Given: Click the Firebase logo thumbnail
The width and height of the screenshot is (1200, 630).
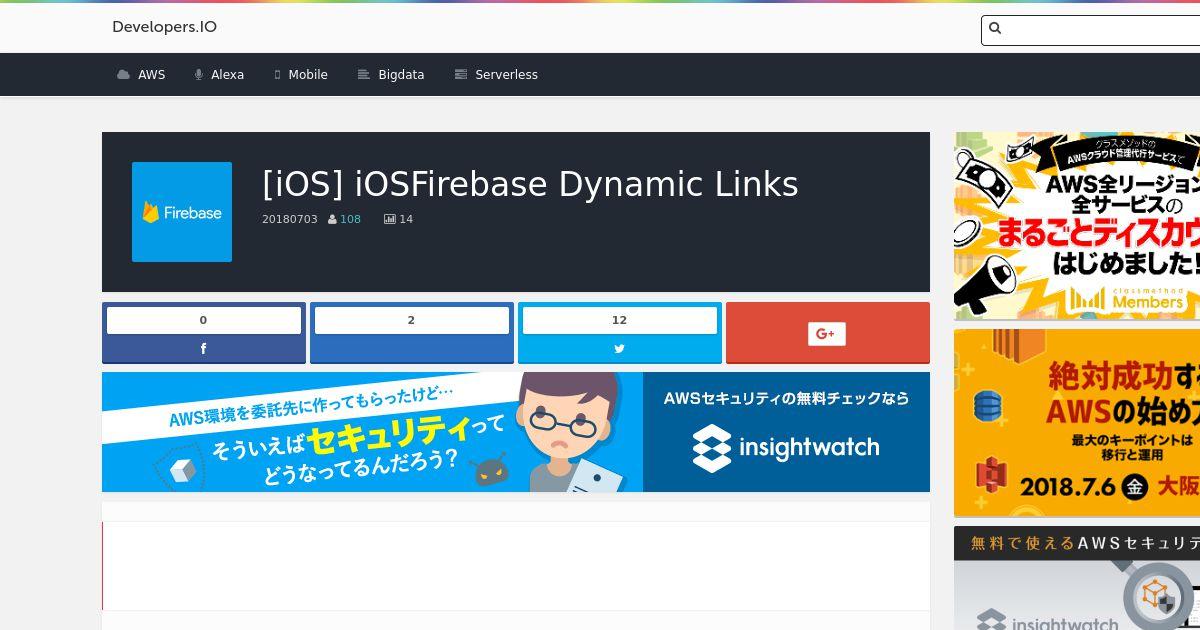Looking at the screenshot, I should coord(182,212).
